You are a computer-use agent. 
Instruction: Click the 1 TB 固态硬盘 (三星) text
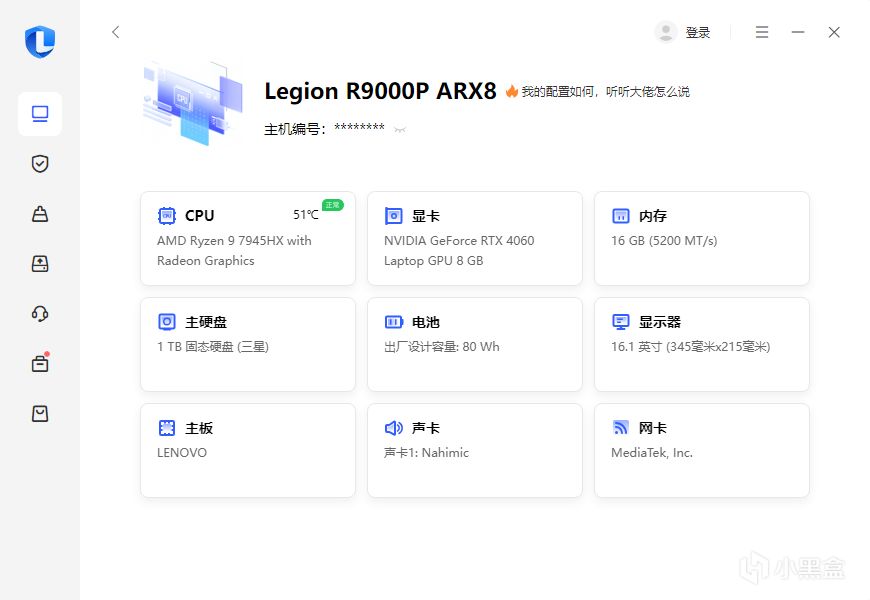click(213, 346)
